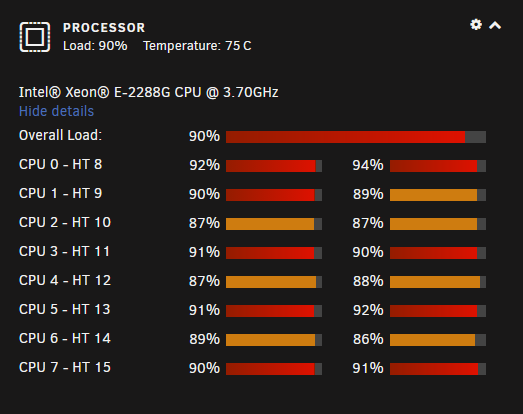Click HT 12 load bar at 88%
This screenshot has height=414, width=523.
438,282
